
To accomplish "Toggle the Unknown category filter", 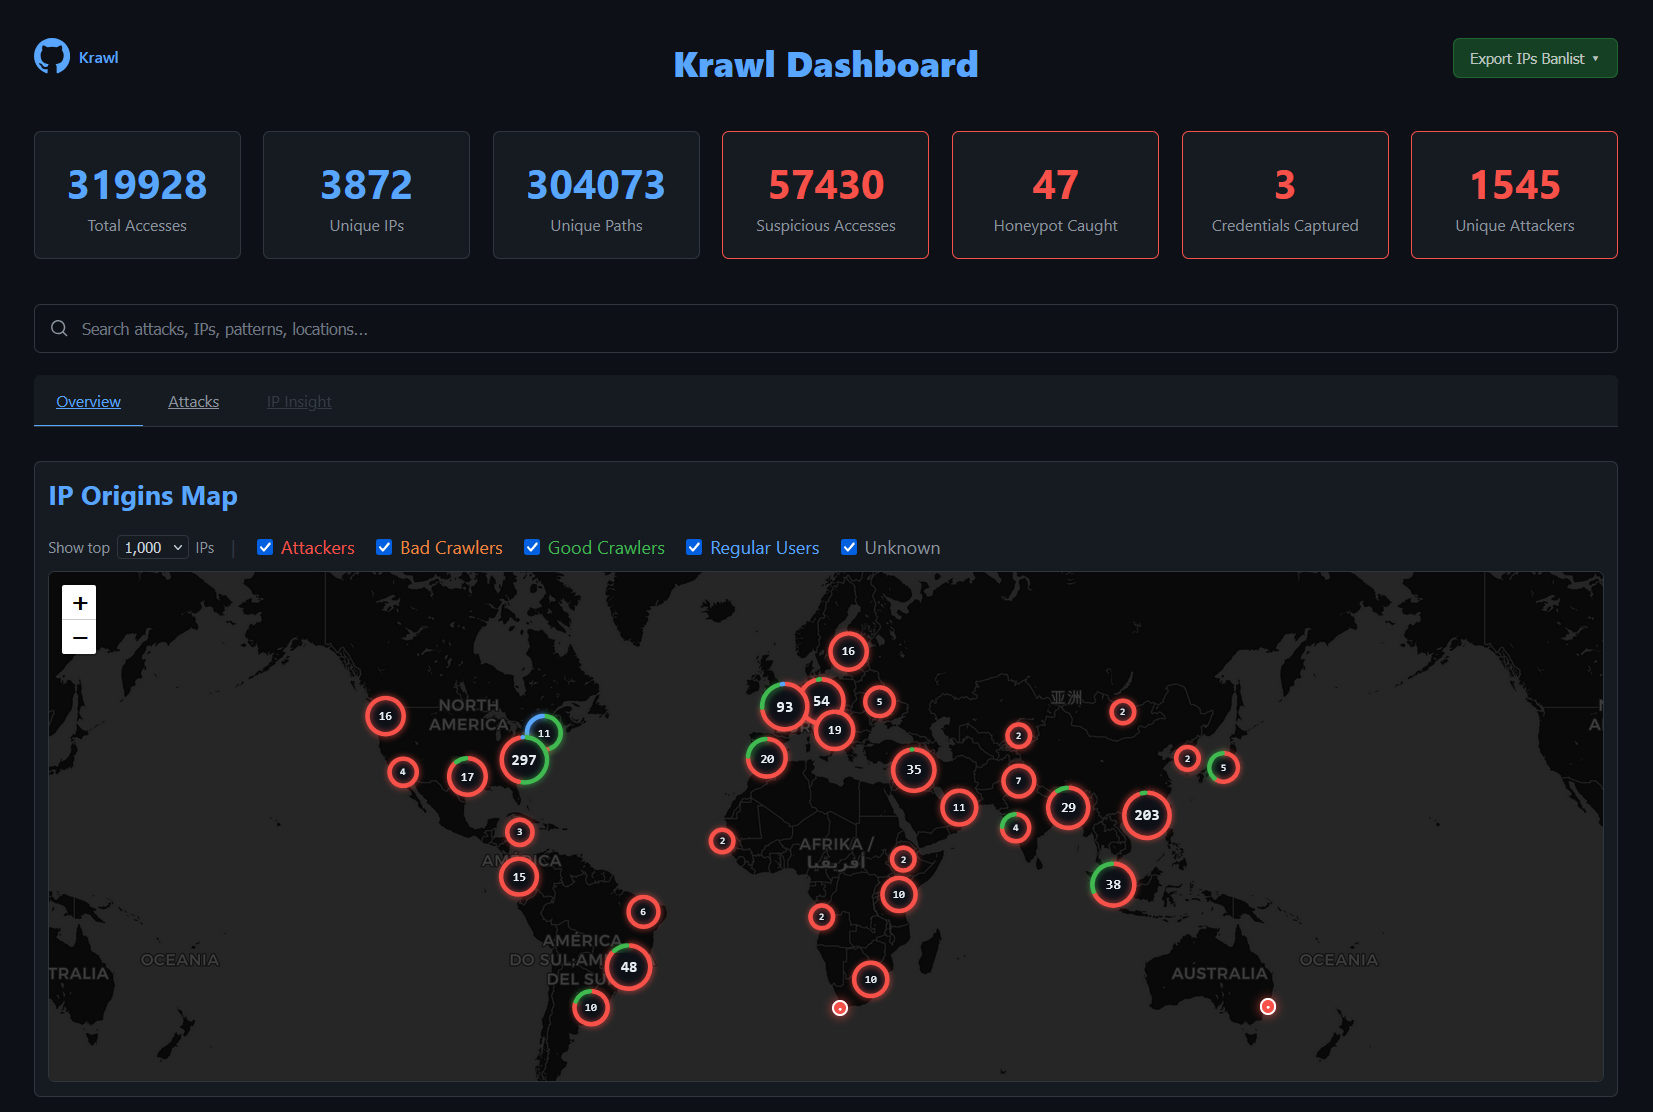I will tap(849, 547).
